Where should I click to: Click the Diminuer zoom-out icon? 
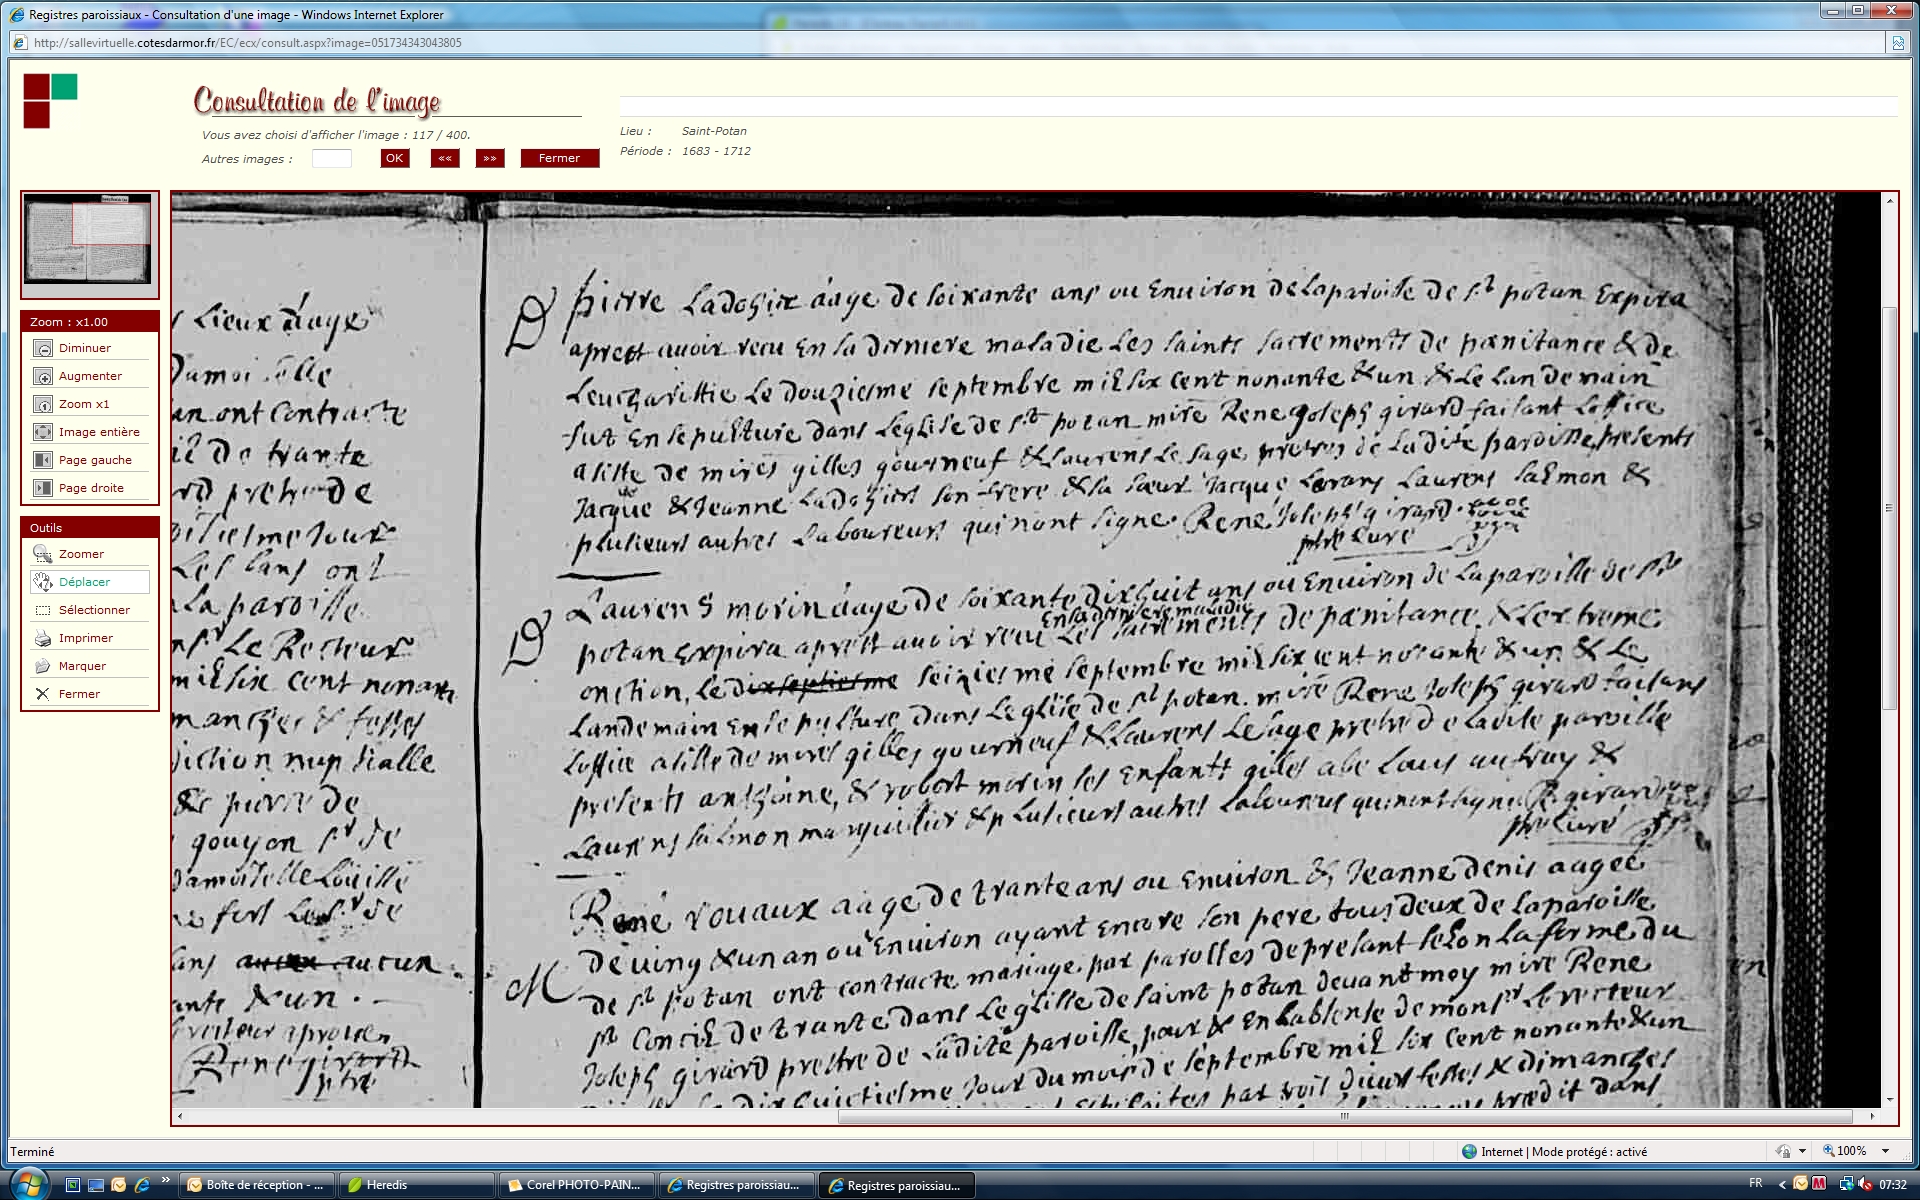click(x=43, y=348)
